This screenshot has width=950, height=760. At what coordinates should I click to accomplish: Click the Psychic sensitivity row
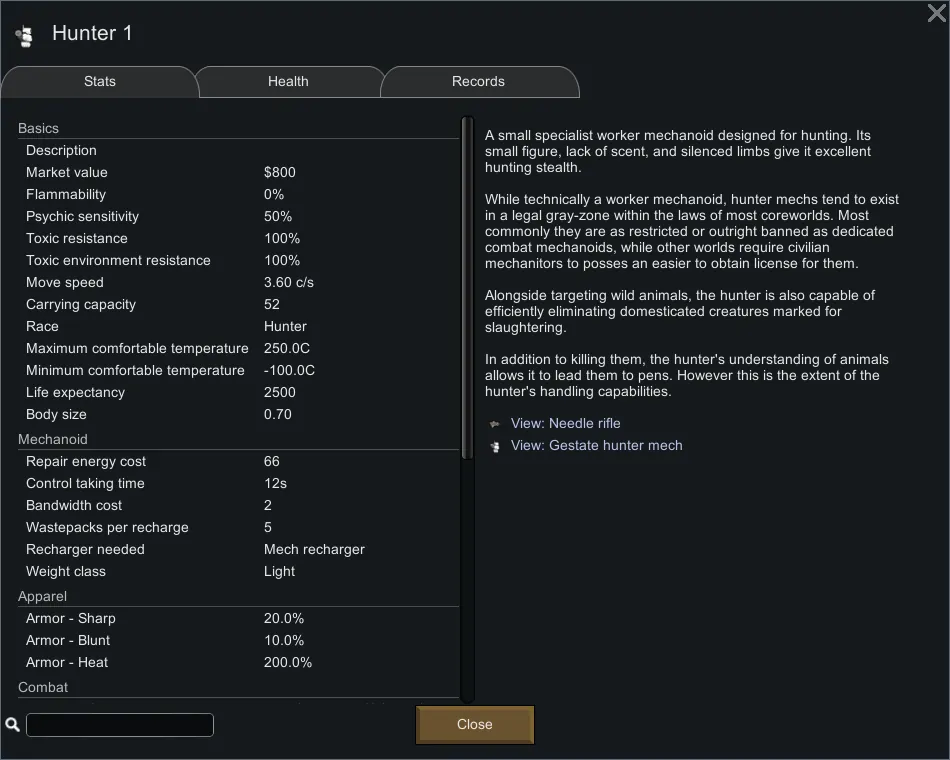pos(240,217)
